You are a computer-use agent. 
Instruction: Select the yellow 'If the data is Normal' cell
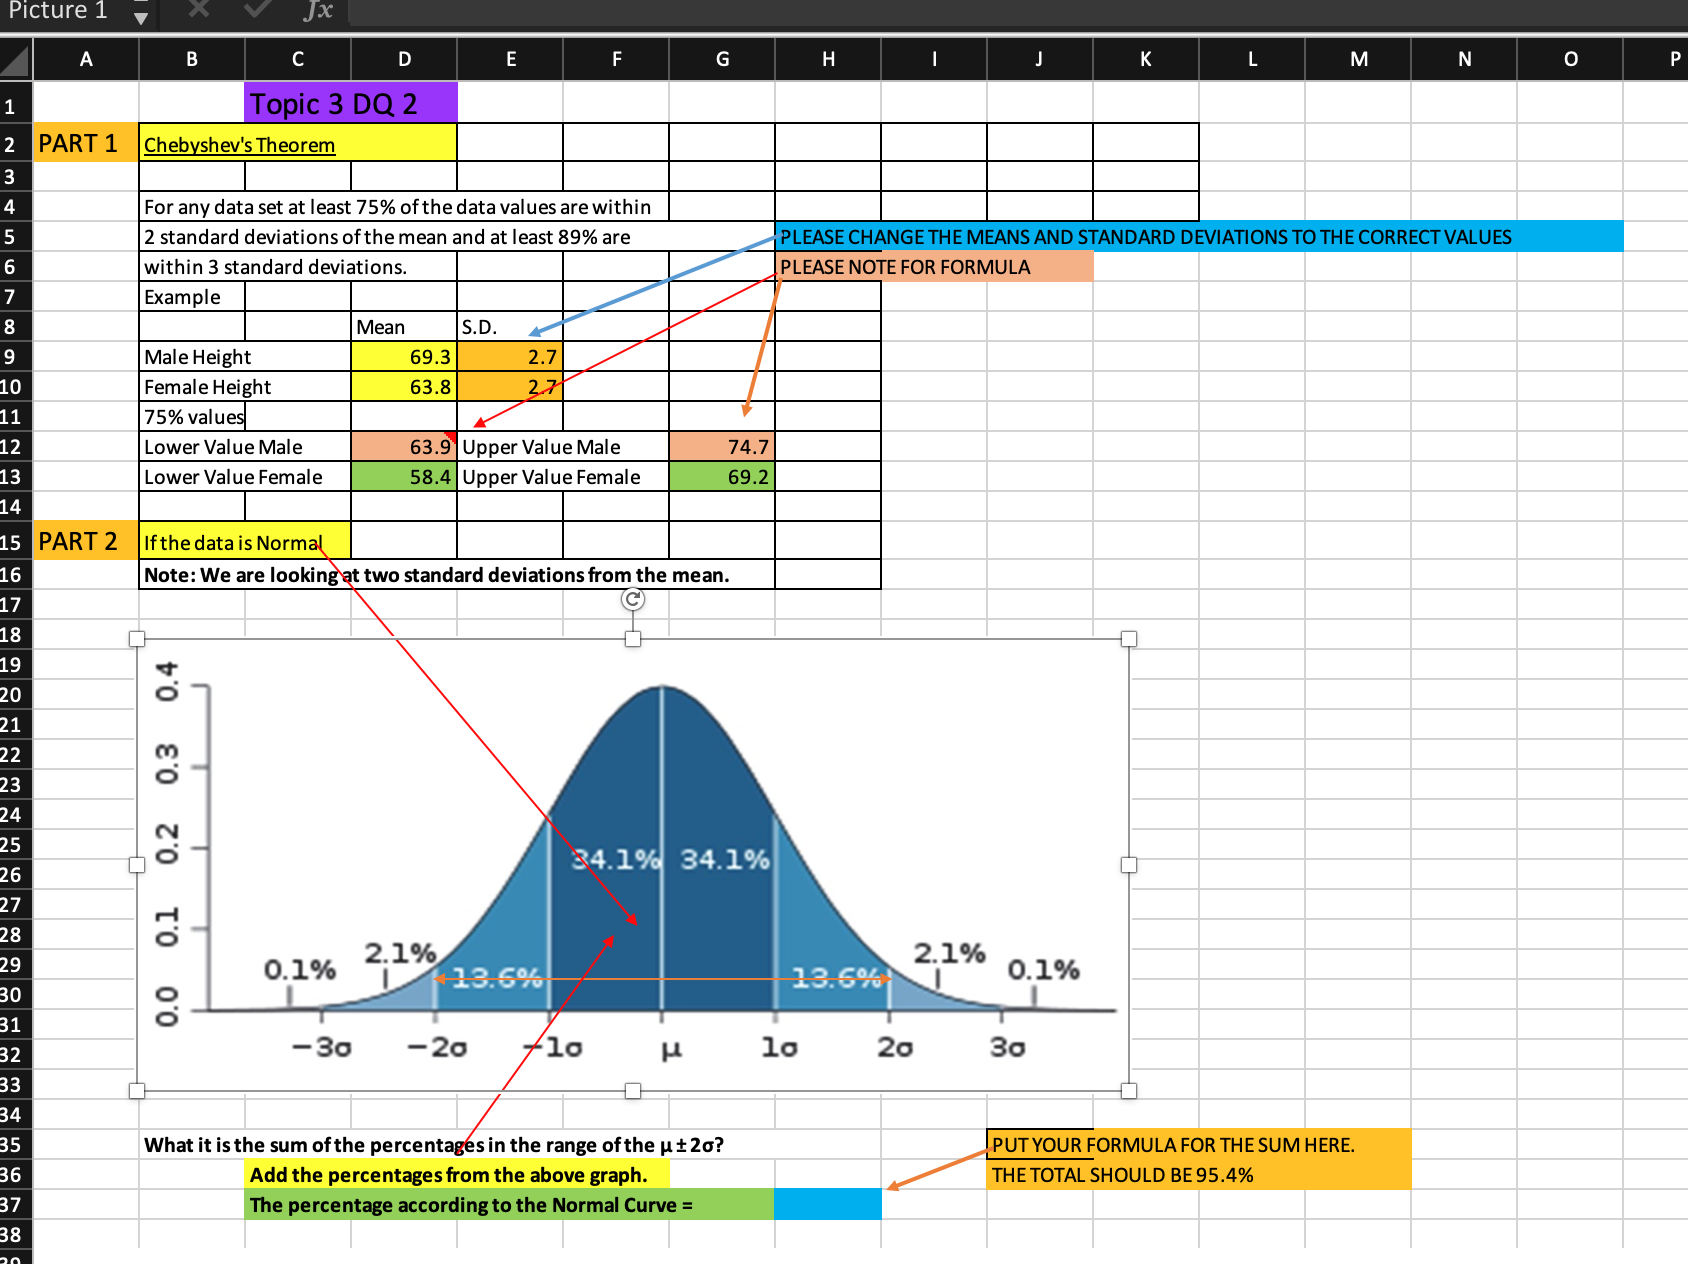[245, 541]
